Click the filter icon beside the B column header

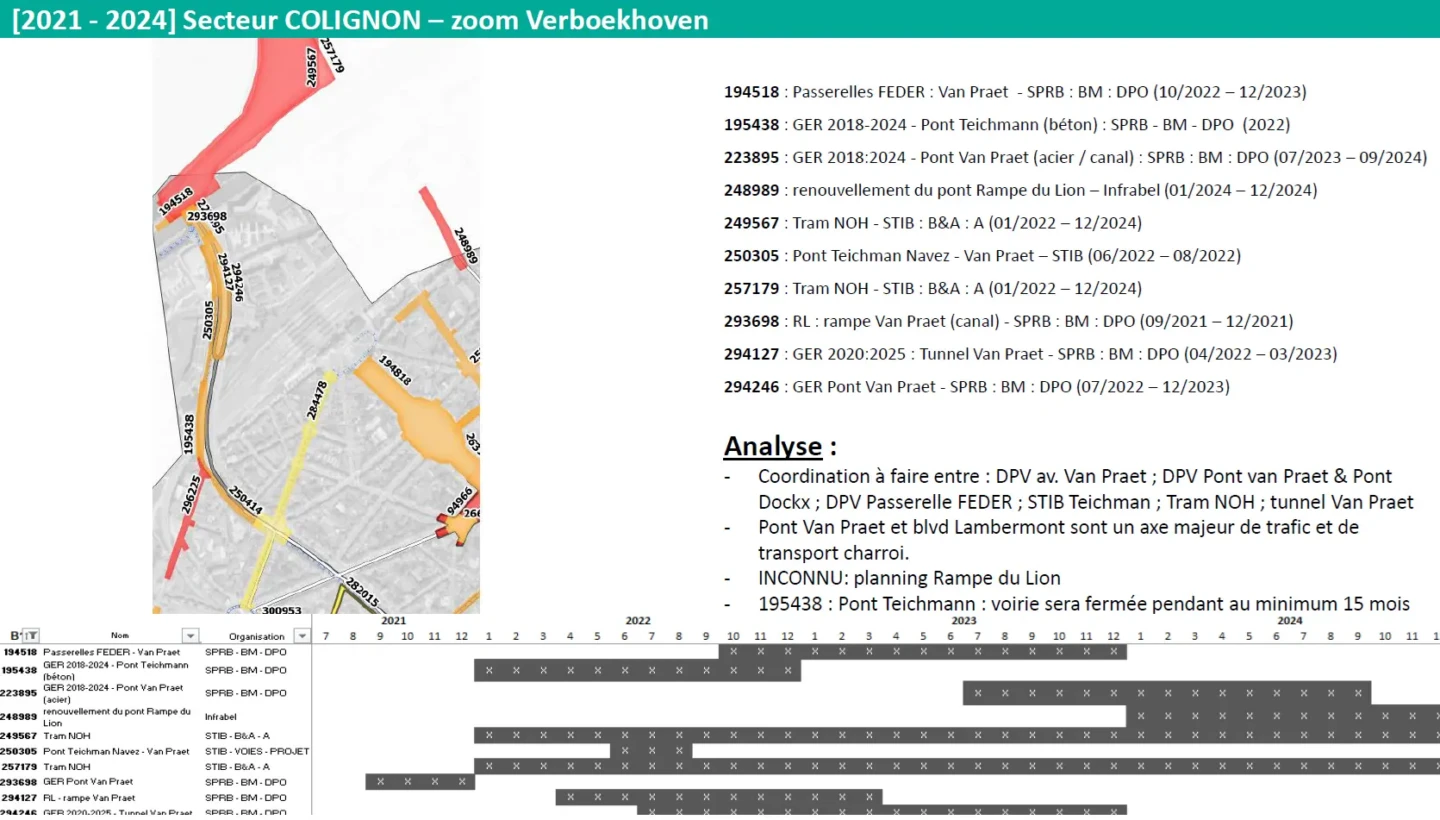[x=32, y=636]
